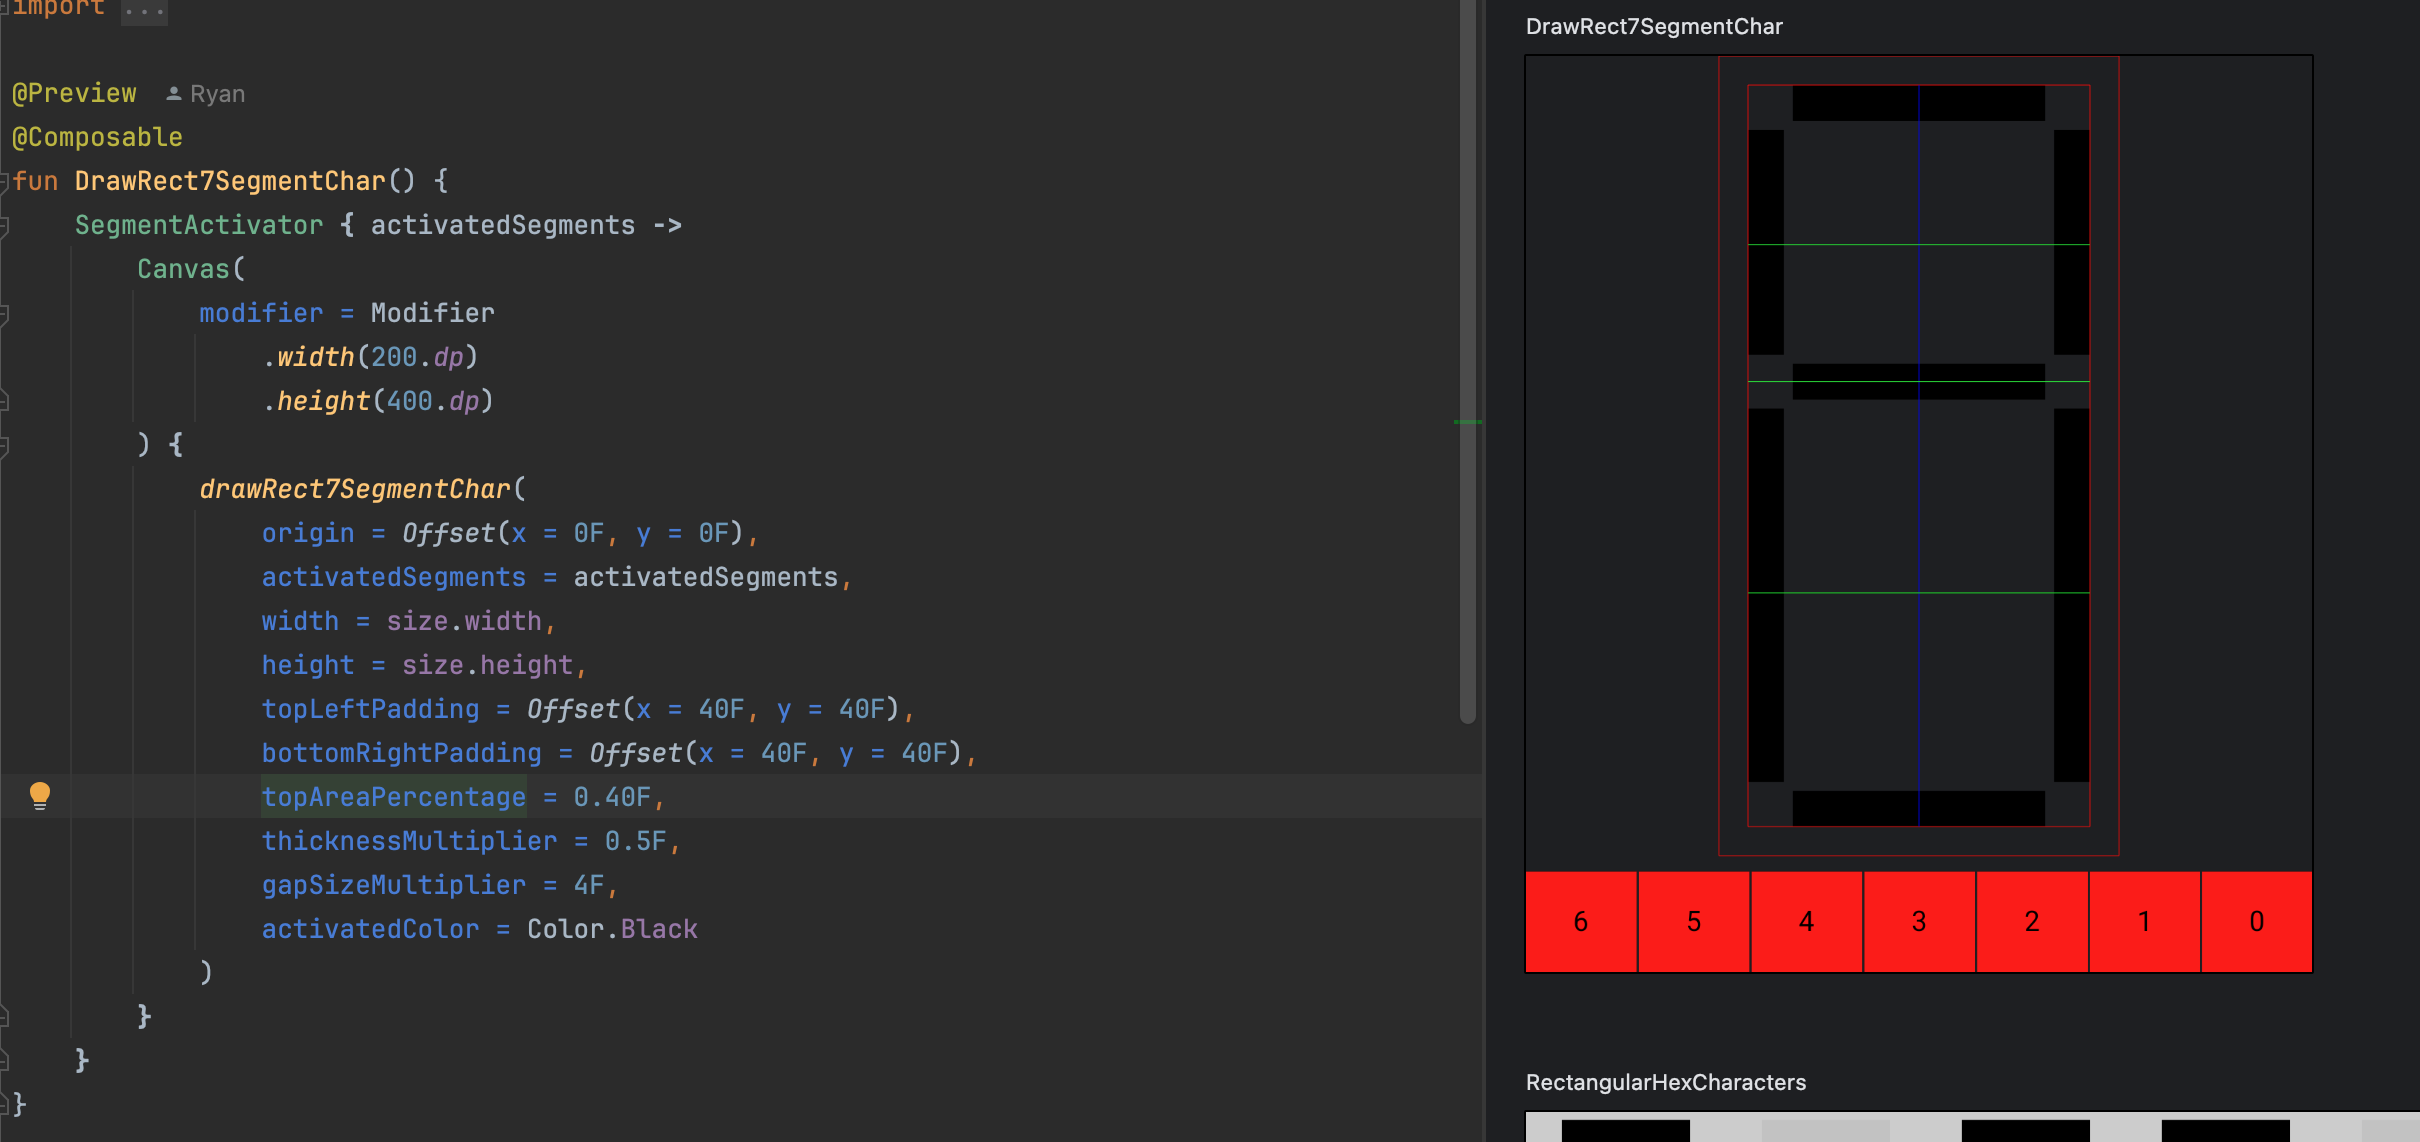Click the editor vertical scrollbar
Screen dimensions: 2420x1142
click(1468, 360)
